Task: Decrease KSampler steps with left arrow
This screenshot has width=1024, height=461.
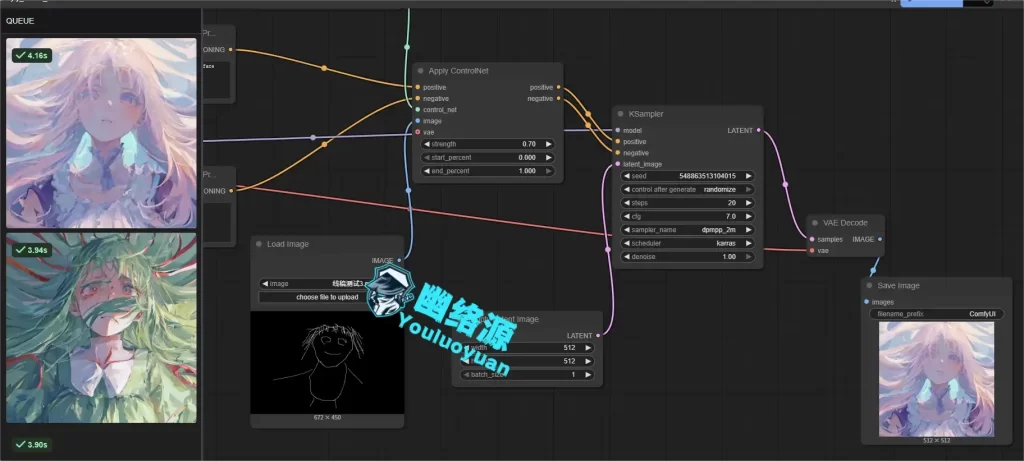Action: point(625,203)
